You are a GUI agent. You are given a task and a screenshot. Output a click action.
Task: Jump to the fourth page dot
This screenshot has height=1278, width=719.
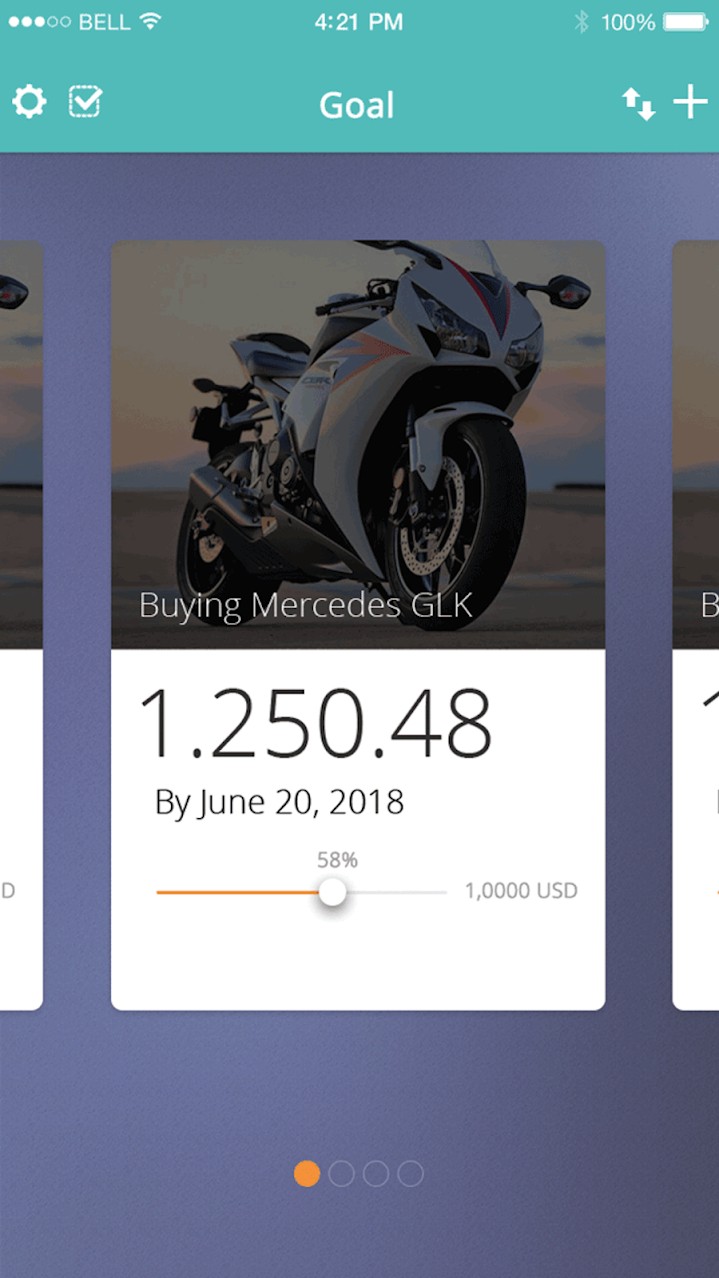[410, 1173]
